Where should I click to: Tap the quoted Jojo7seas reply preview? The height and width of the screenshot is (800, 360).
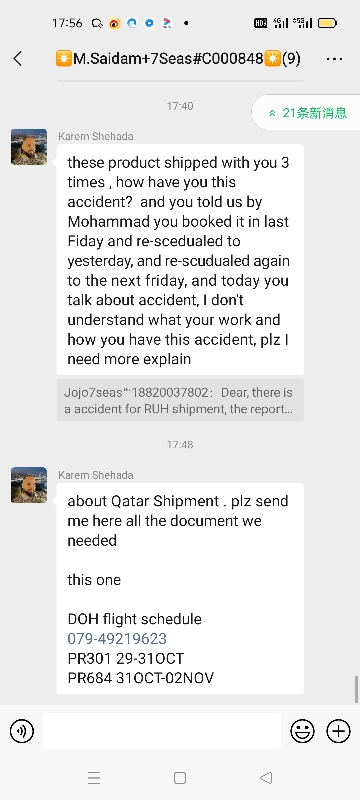pyautogui.click(x=180, y=400)
